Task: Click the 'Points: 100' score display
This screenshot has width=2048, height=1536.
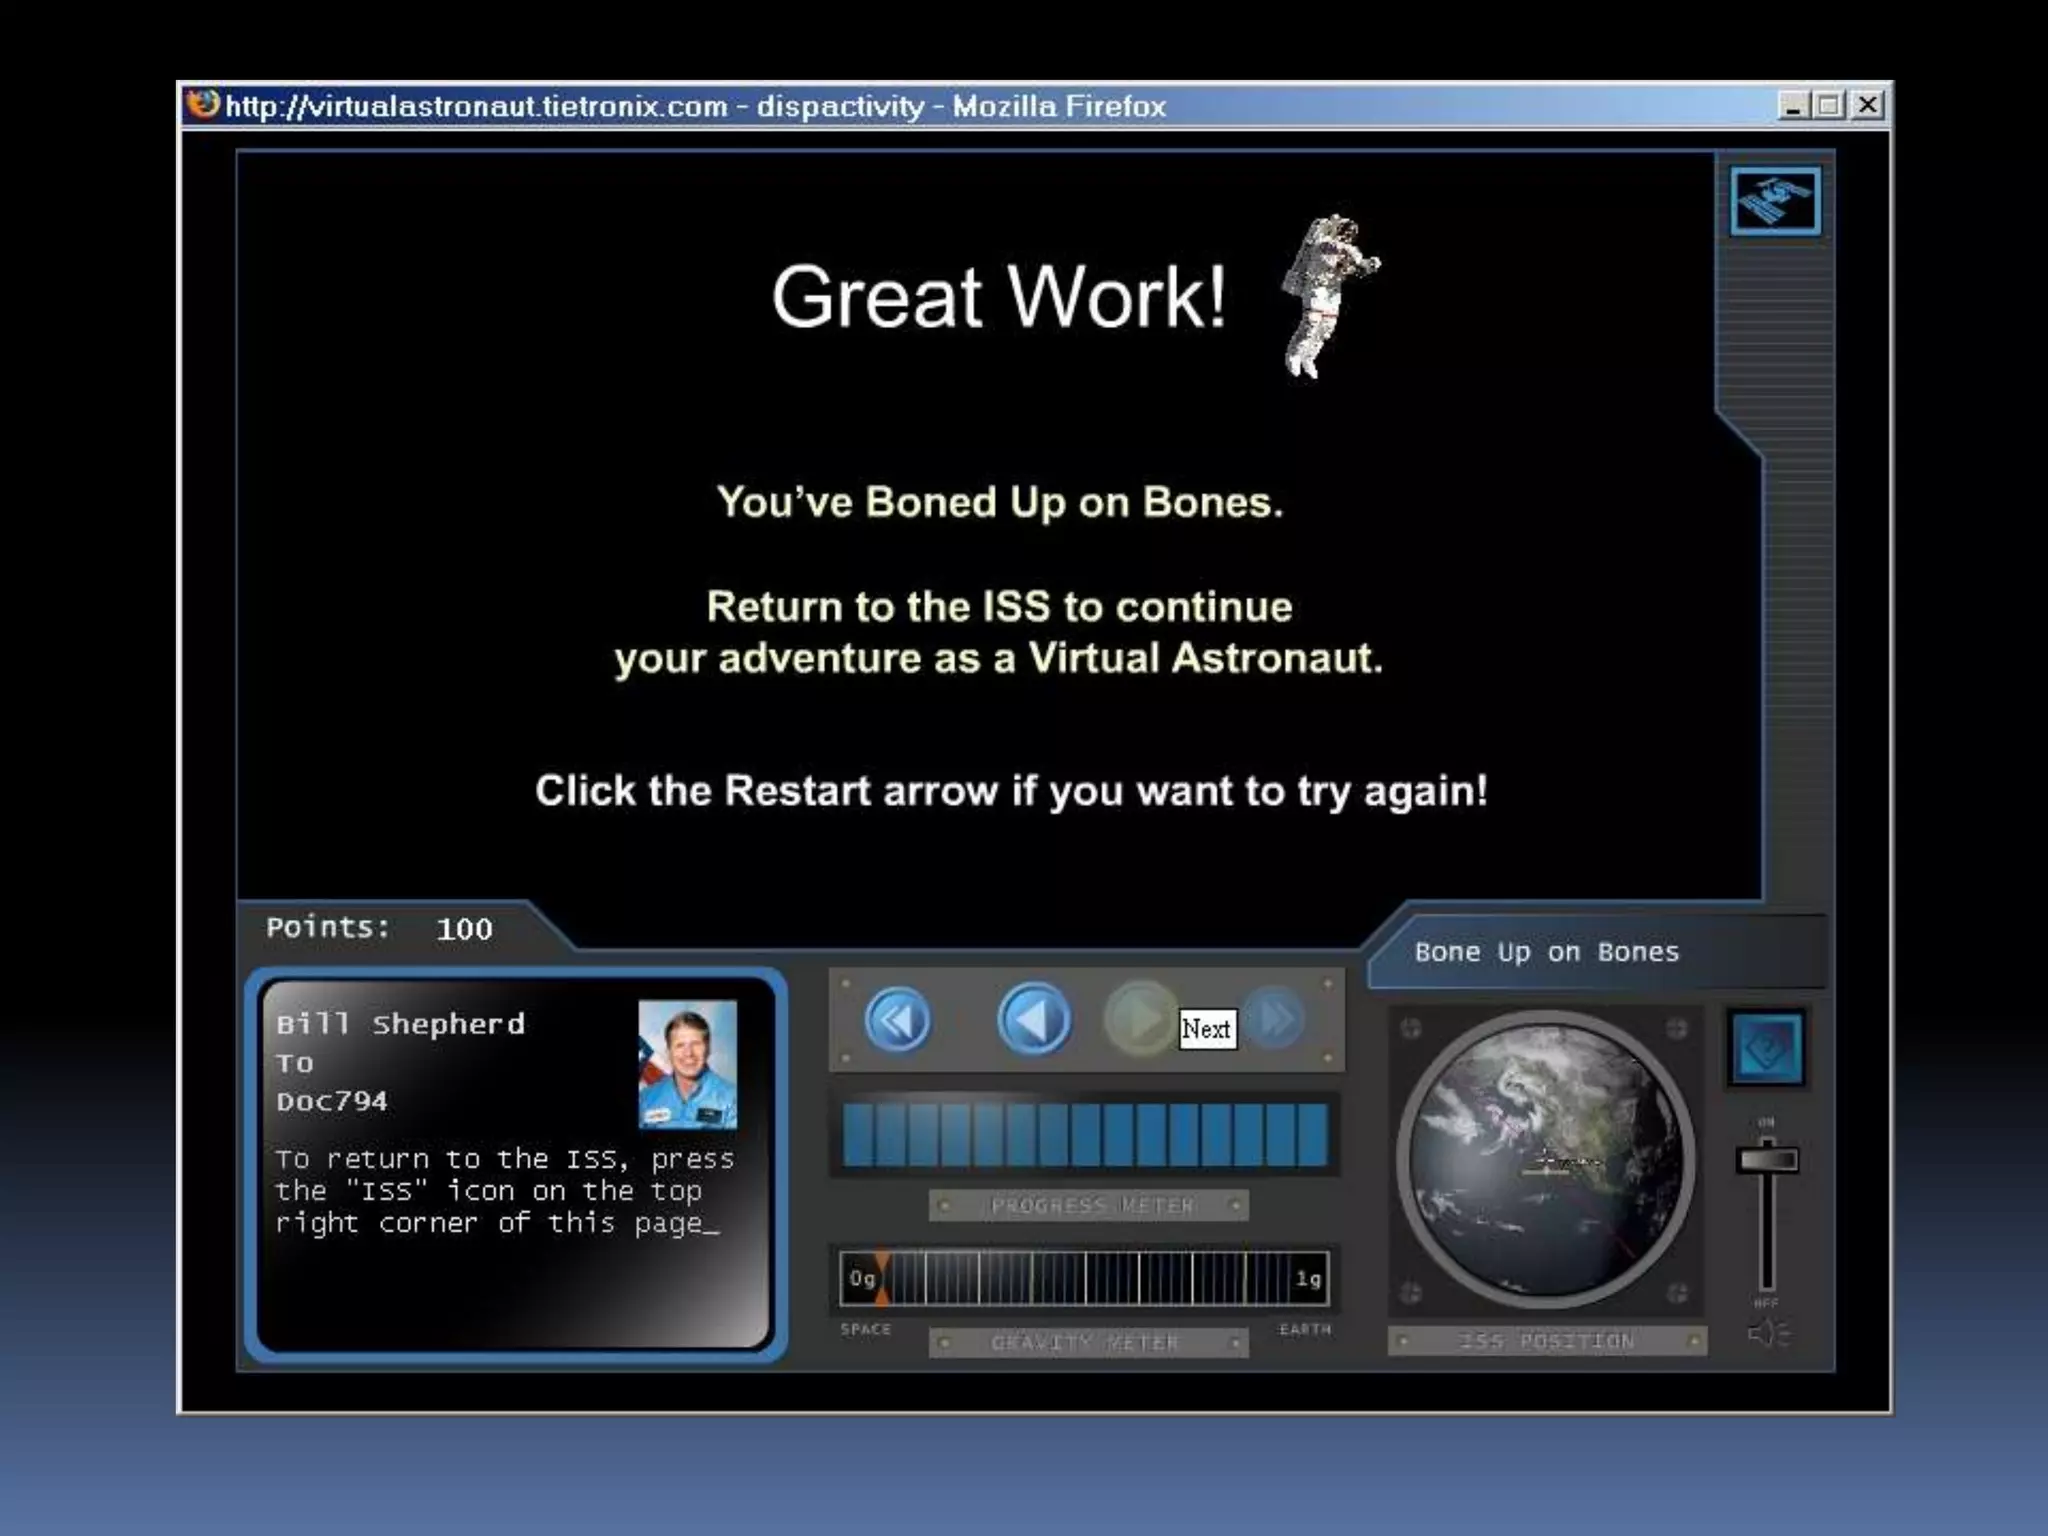Action: point(379,928)
